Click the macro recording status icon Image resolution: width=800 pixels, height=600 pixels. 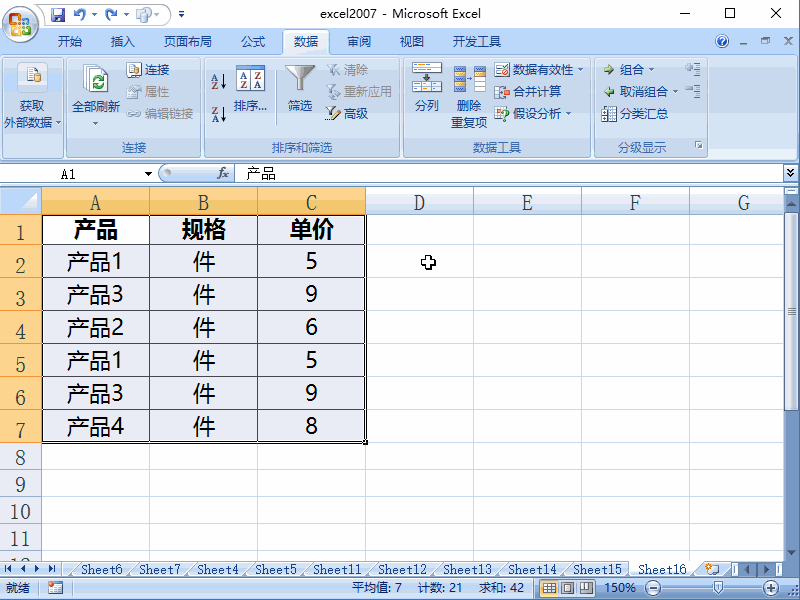tap(56, 588)
